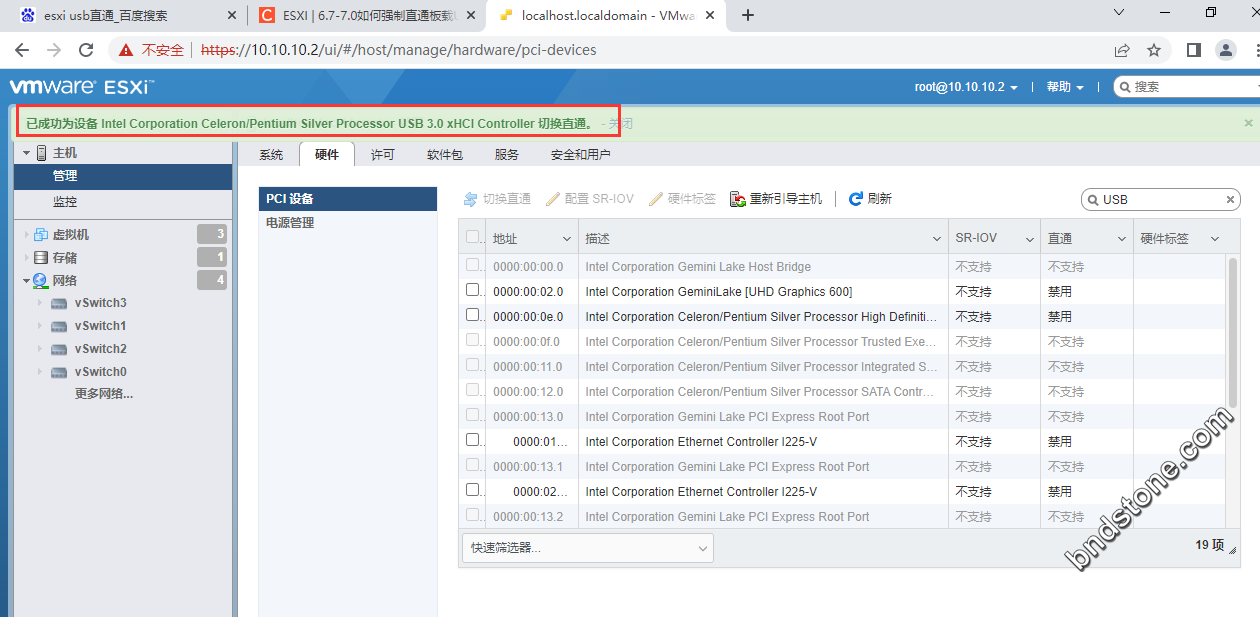
Task: Click the 刷新 refresh icon
Action: 856,199
